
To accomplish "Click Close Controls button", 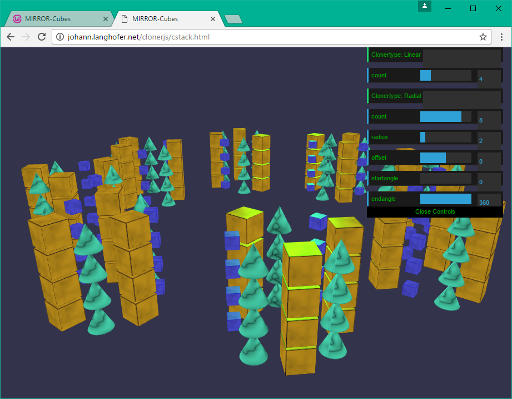I will click(x=435, y=212).
